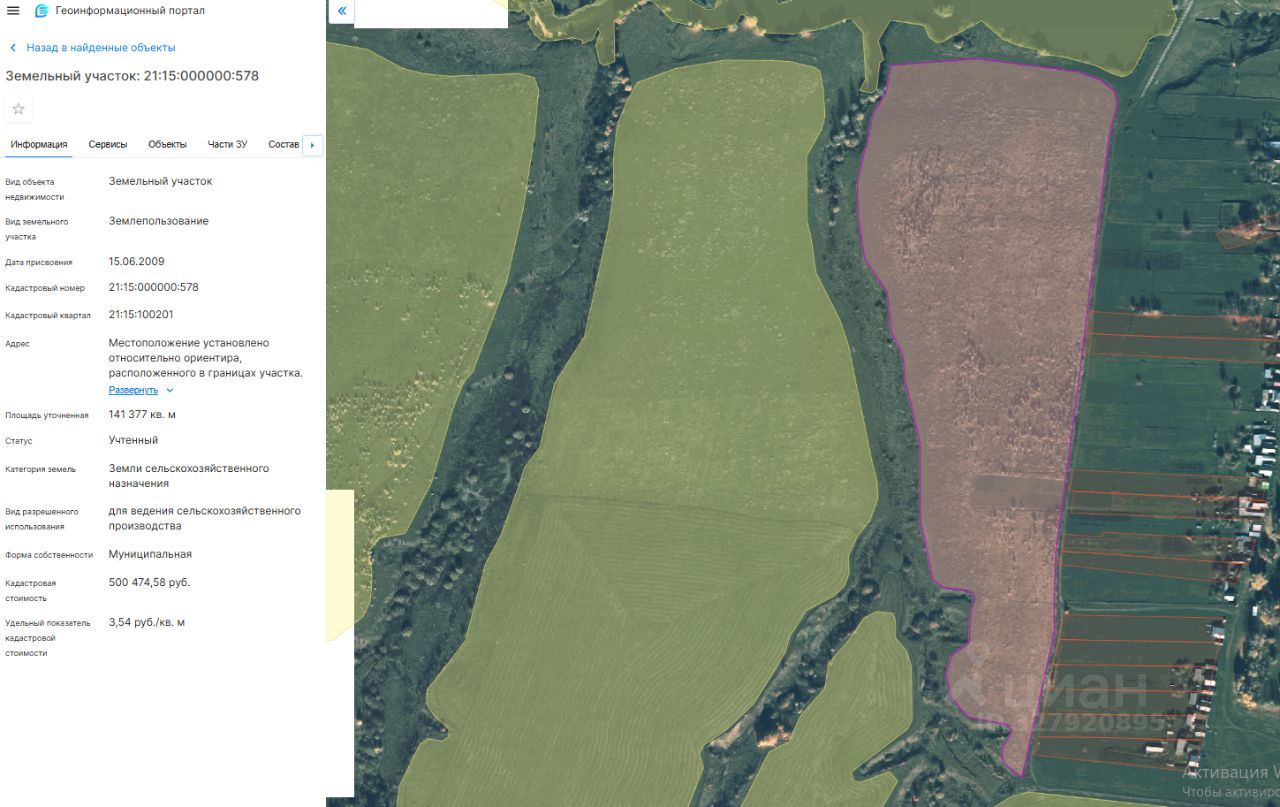Select the Кадастровый квартал label
This screenshot has height=807, width=1280.
click(48, 315)
